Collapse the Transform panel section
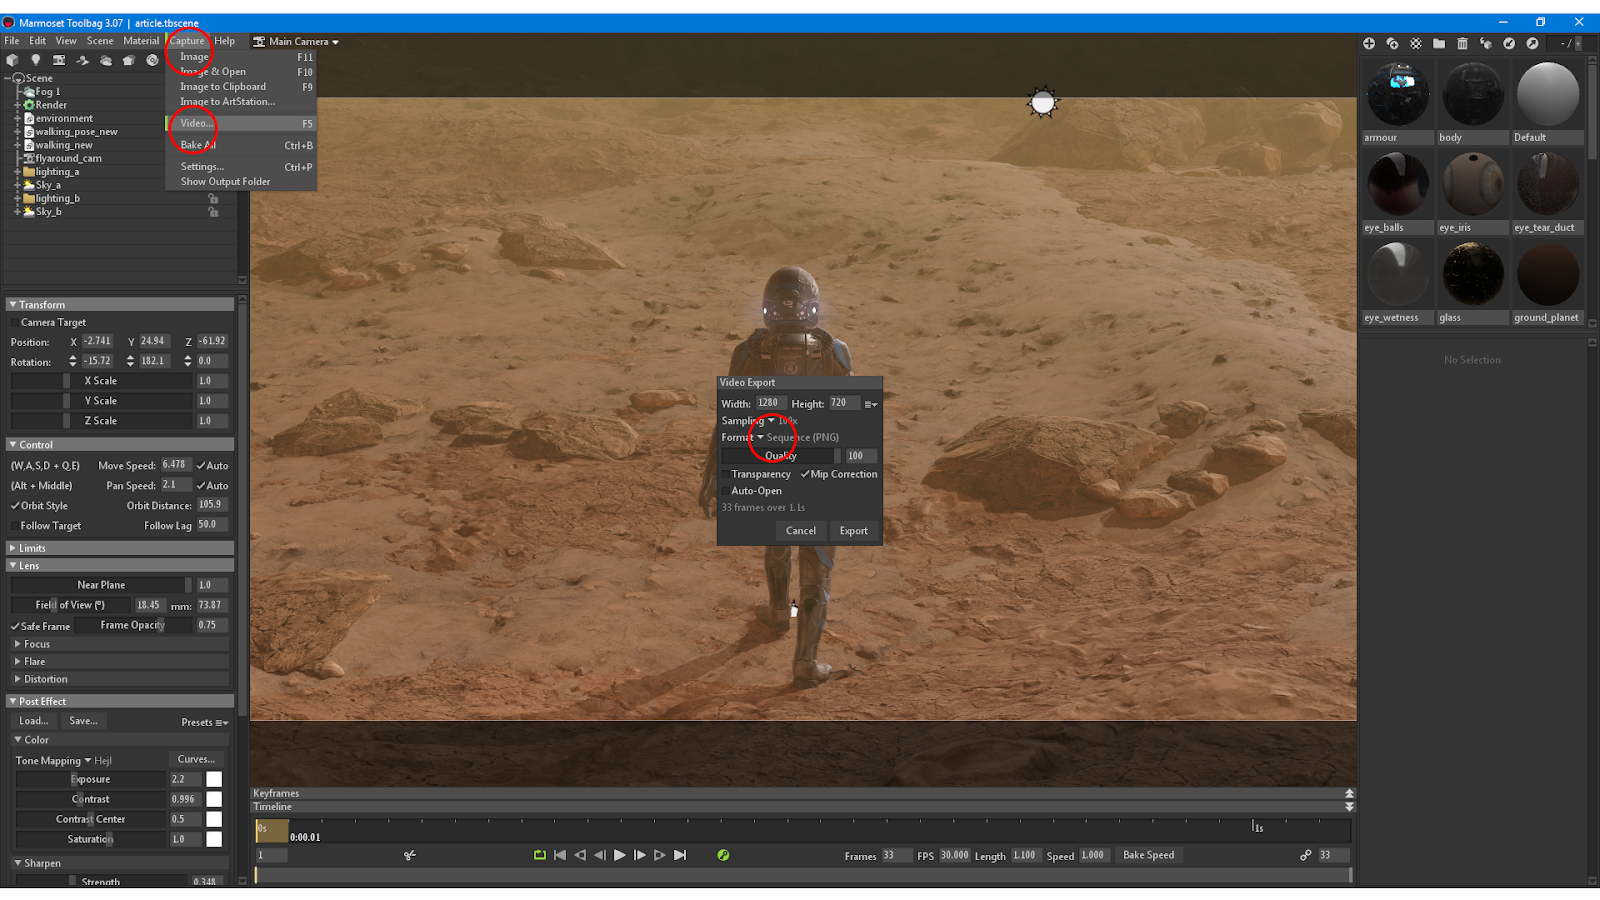The width and height of the screenshot is (1600, 900). pyautogui.click(x=120, y=305)
